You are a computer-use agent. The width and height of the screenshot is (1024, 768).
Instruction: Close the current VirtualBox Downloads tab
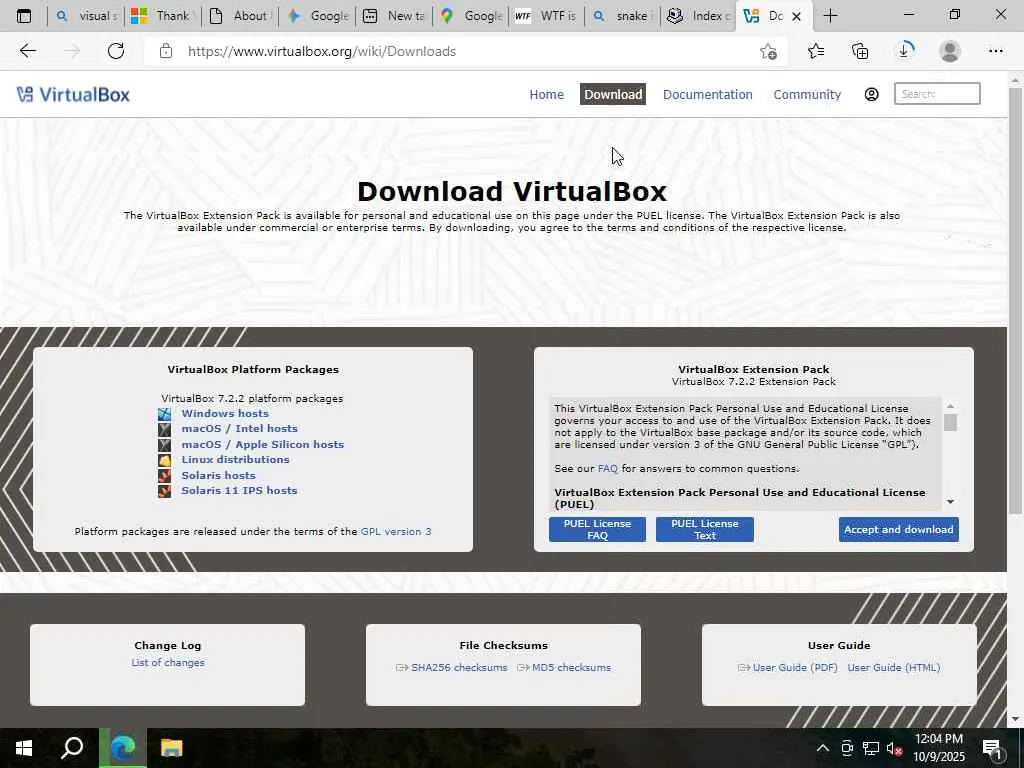(x=796, y=16)
